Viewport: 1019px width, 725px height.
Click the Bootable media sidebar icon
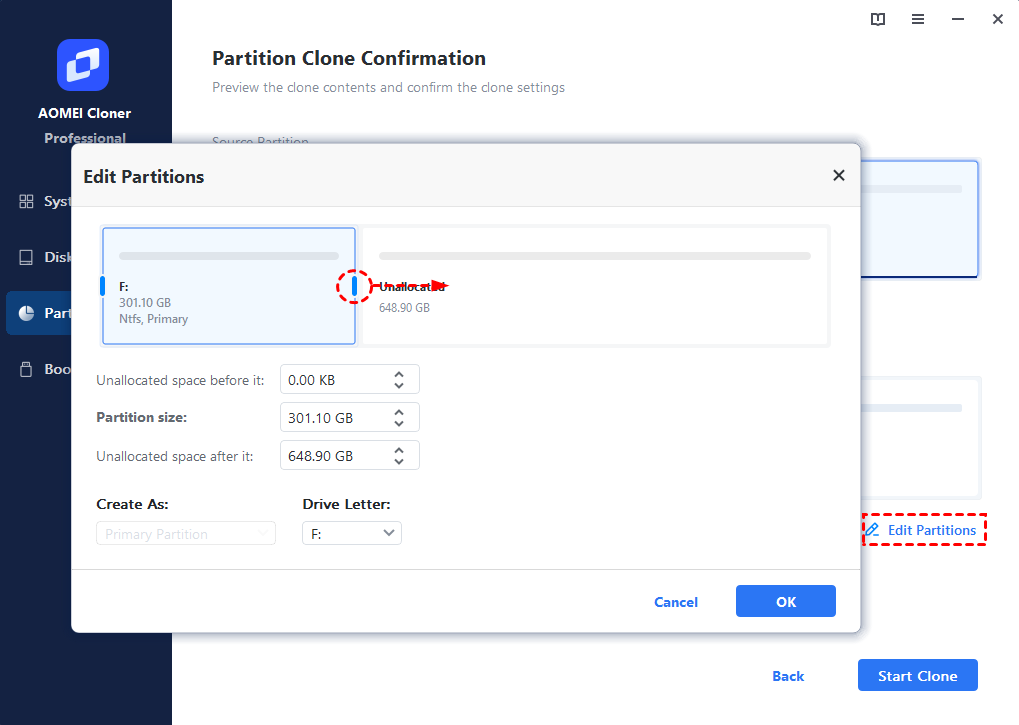[x=26, y=369]
